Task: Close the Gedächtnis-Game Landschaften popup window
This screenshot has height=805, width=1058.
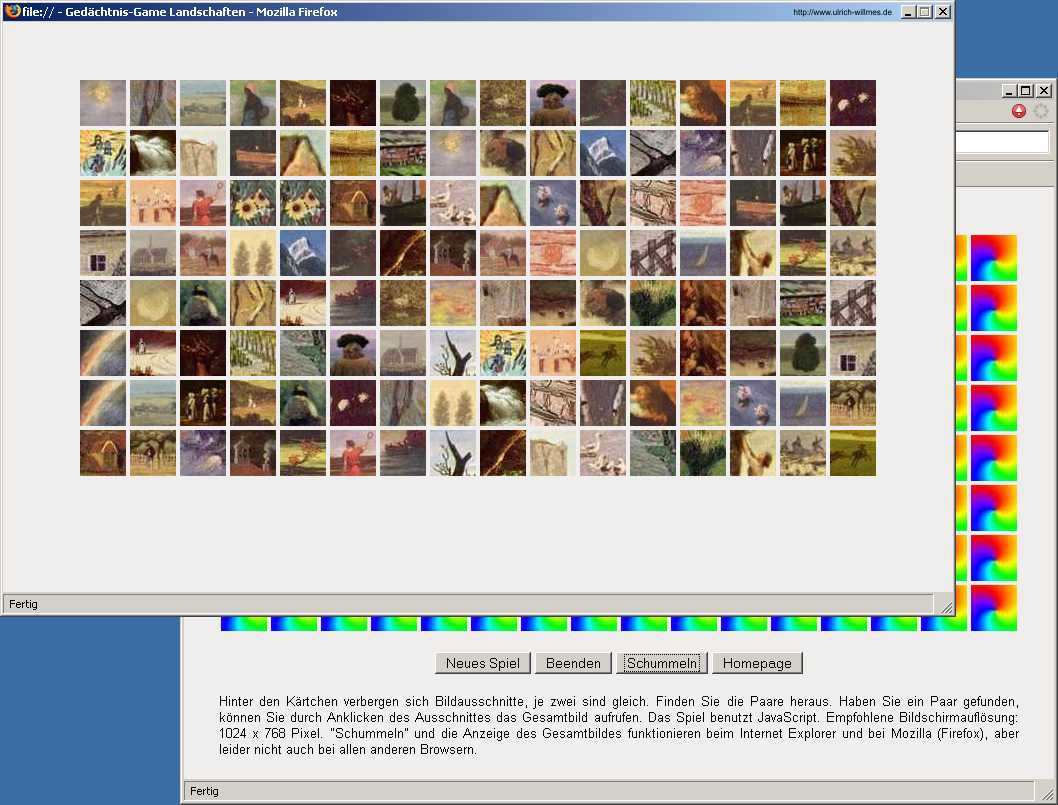Action: click(x=942, y=12)
